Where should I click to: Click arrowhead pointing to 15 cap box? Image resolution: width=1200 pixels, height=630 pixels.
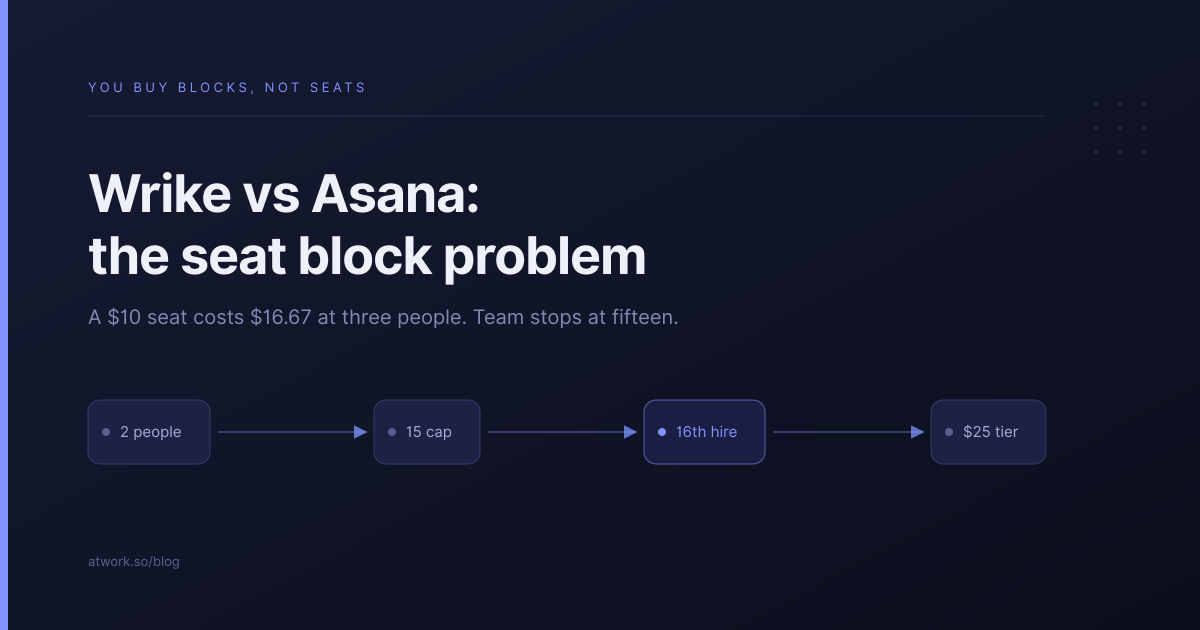(361, 432)
